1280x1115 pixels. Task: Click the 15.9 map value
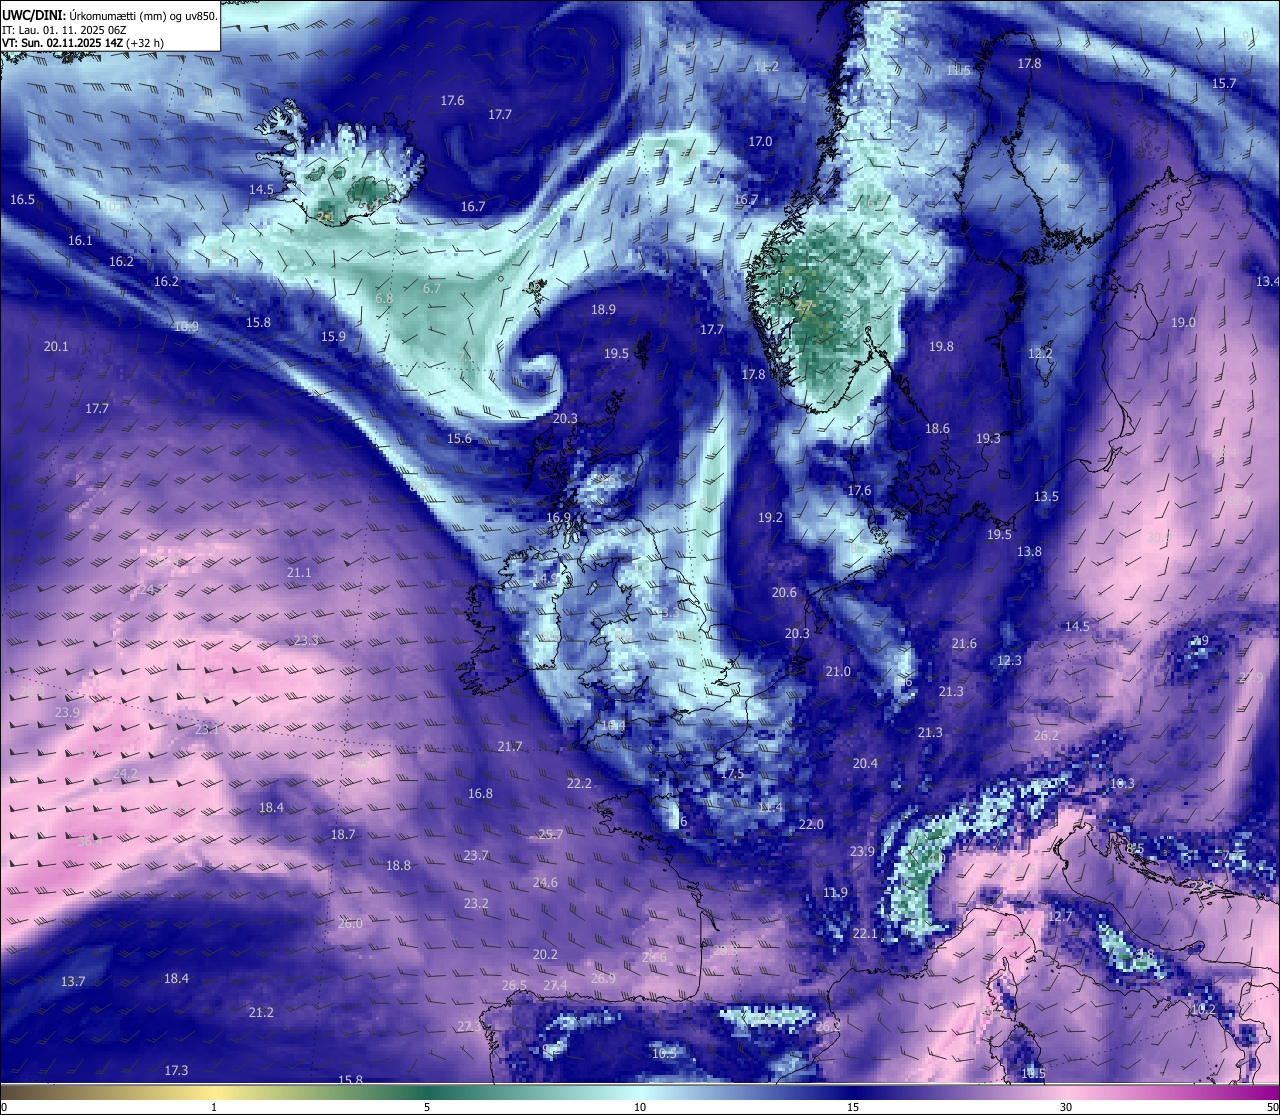333,337
